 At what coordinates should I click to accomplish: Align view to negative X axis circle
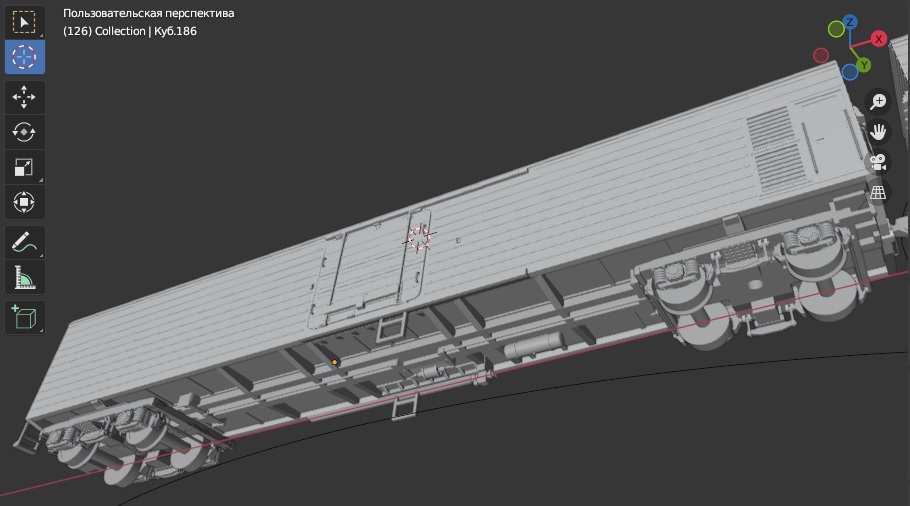(x=821, y=55)
